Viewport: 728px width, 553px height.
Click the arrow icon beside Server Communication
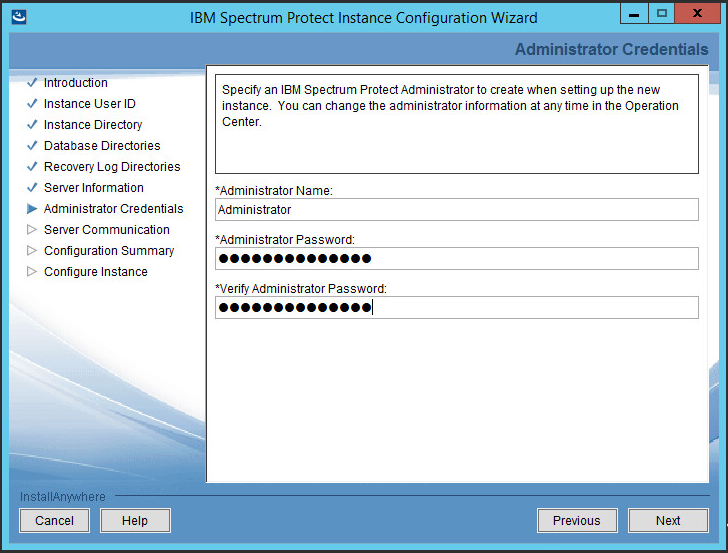32,230
